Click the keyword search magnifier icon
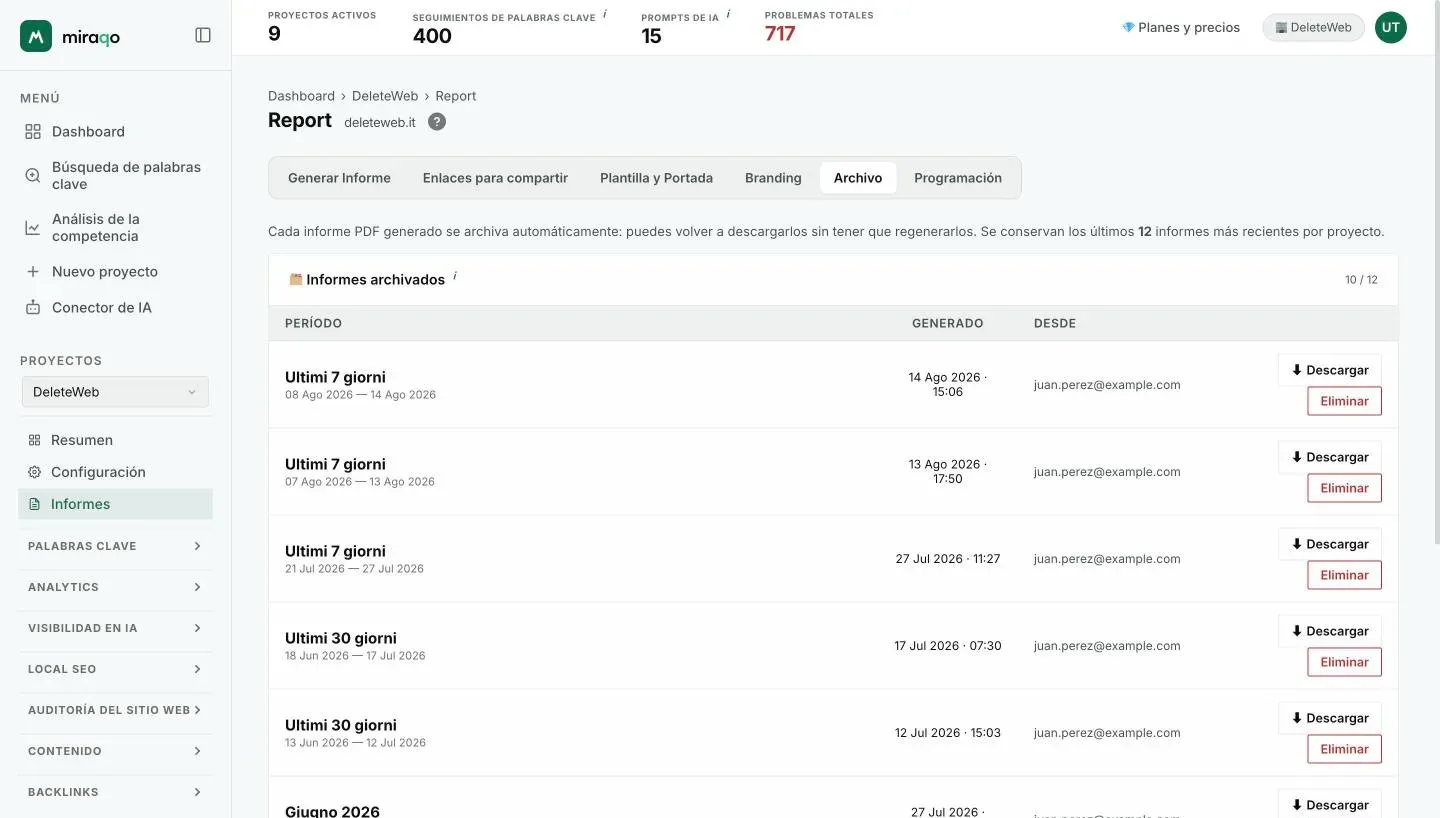The width and height of the screenshot is (1440, 818). pos(33,175)
